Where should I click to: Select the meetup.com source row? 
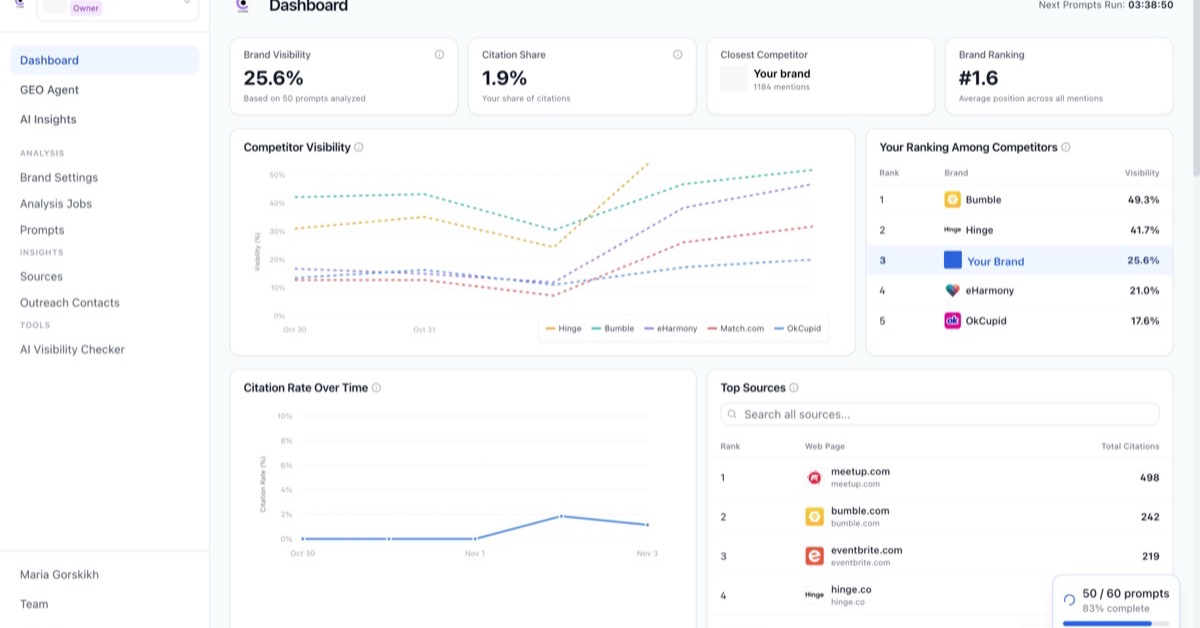940,477
